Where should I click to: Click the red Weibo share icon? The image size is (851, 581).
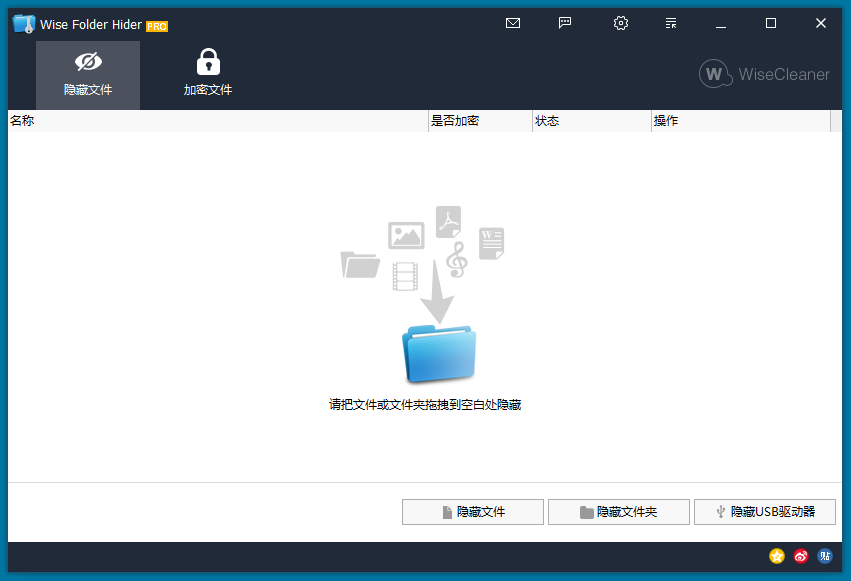[801, 556]
